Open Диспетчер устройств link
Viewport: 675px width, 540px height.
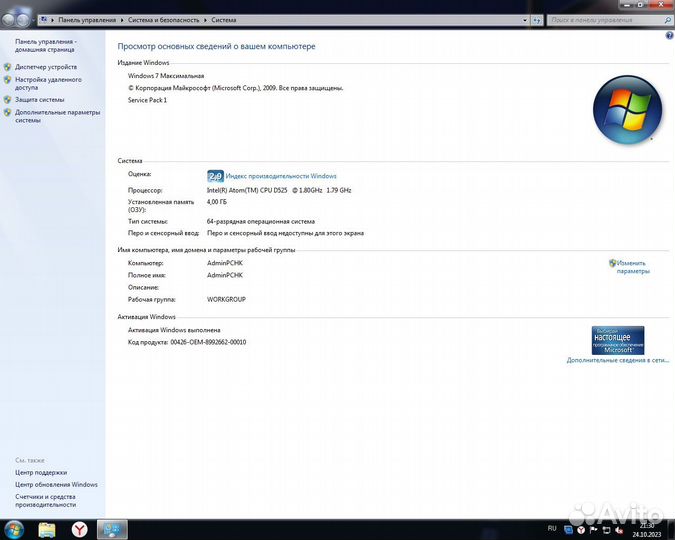(46, 67)
